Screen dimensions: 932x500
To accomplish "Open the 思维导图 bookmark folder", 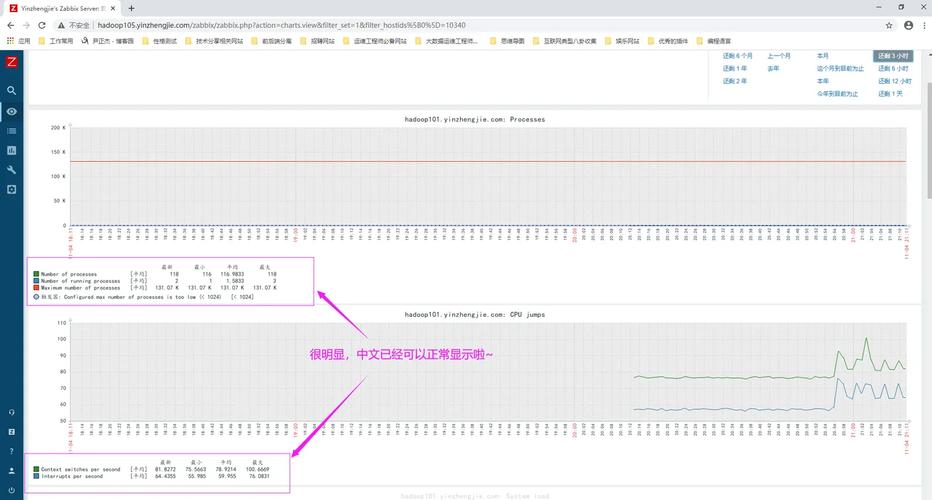I will (x=507, y=41).
